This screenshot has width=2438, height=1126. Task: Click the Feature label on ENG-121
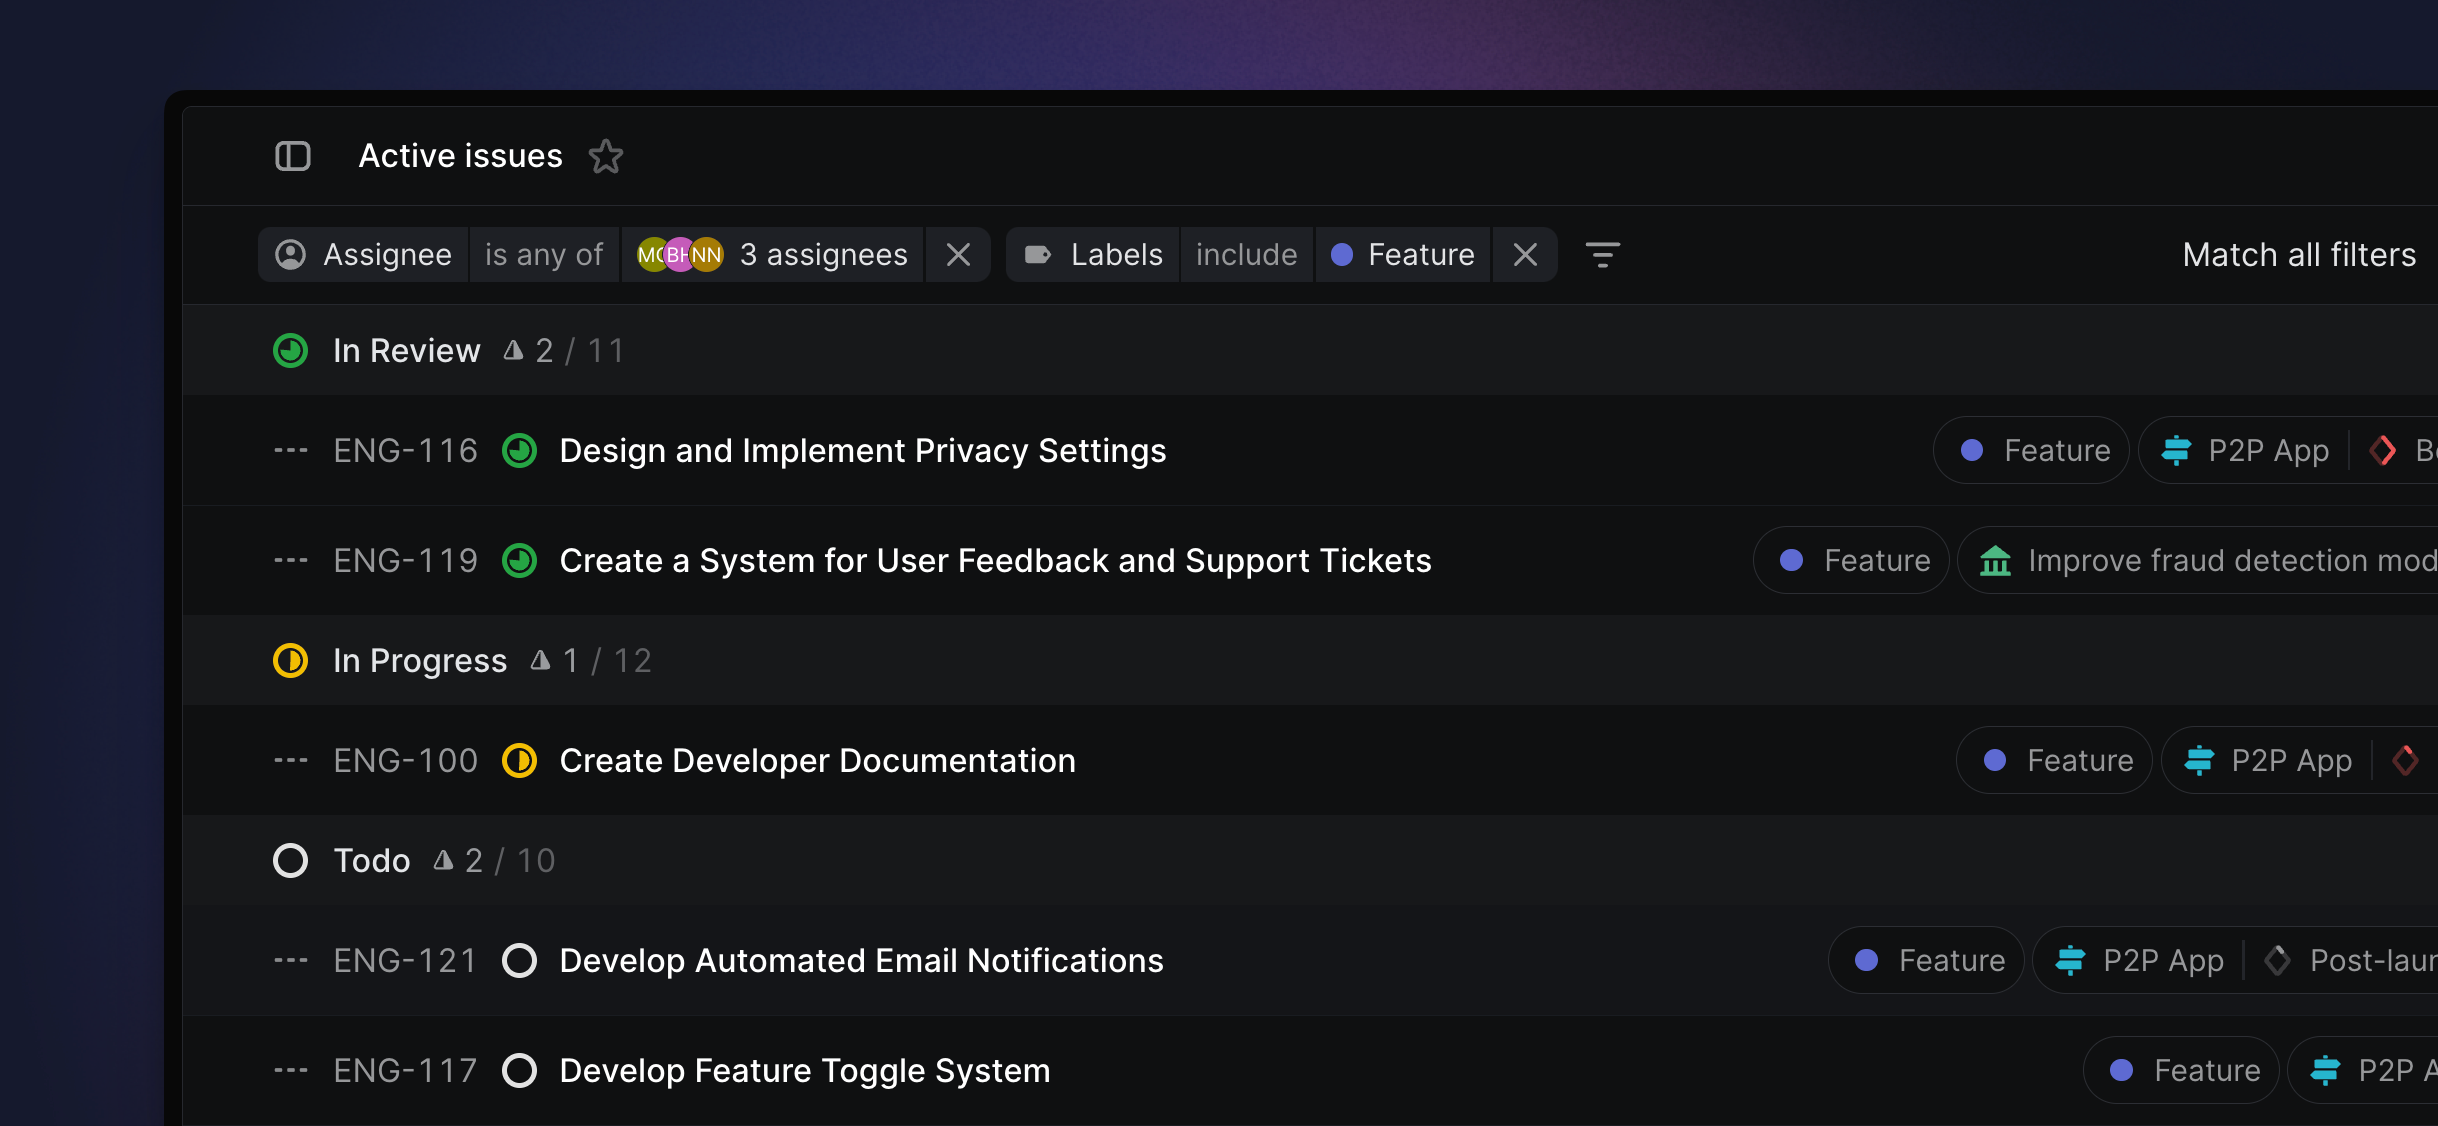click(x=1928, y=961)
